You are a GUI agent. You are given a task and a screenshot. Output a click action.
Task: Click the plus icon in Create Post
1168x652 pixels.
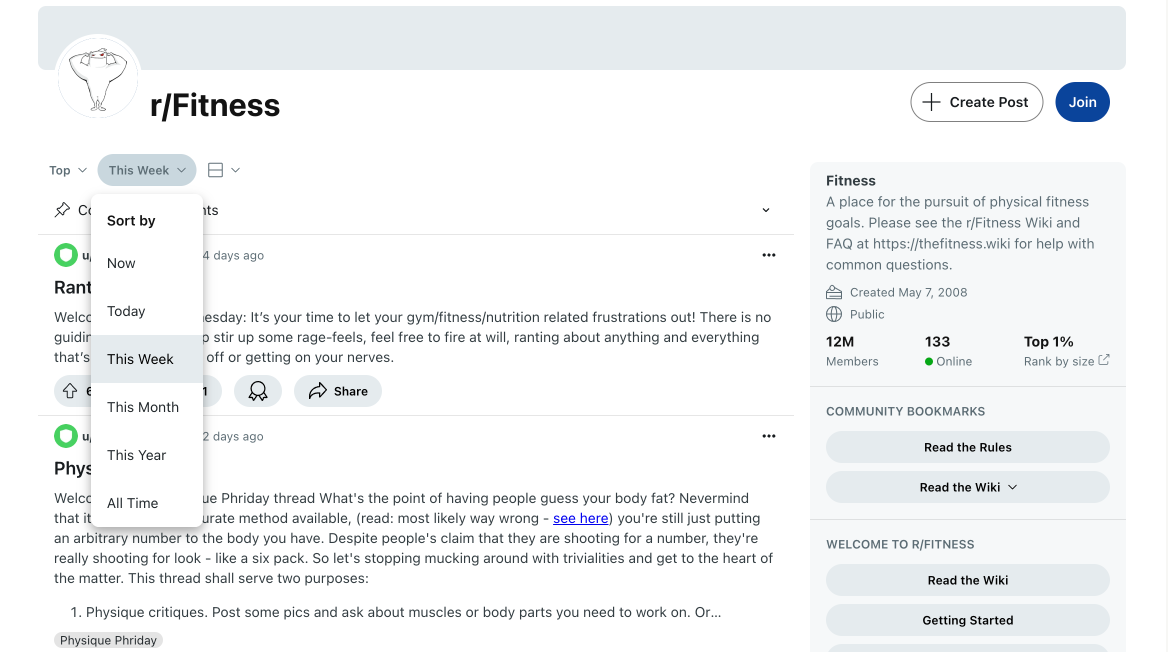931,102
